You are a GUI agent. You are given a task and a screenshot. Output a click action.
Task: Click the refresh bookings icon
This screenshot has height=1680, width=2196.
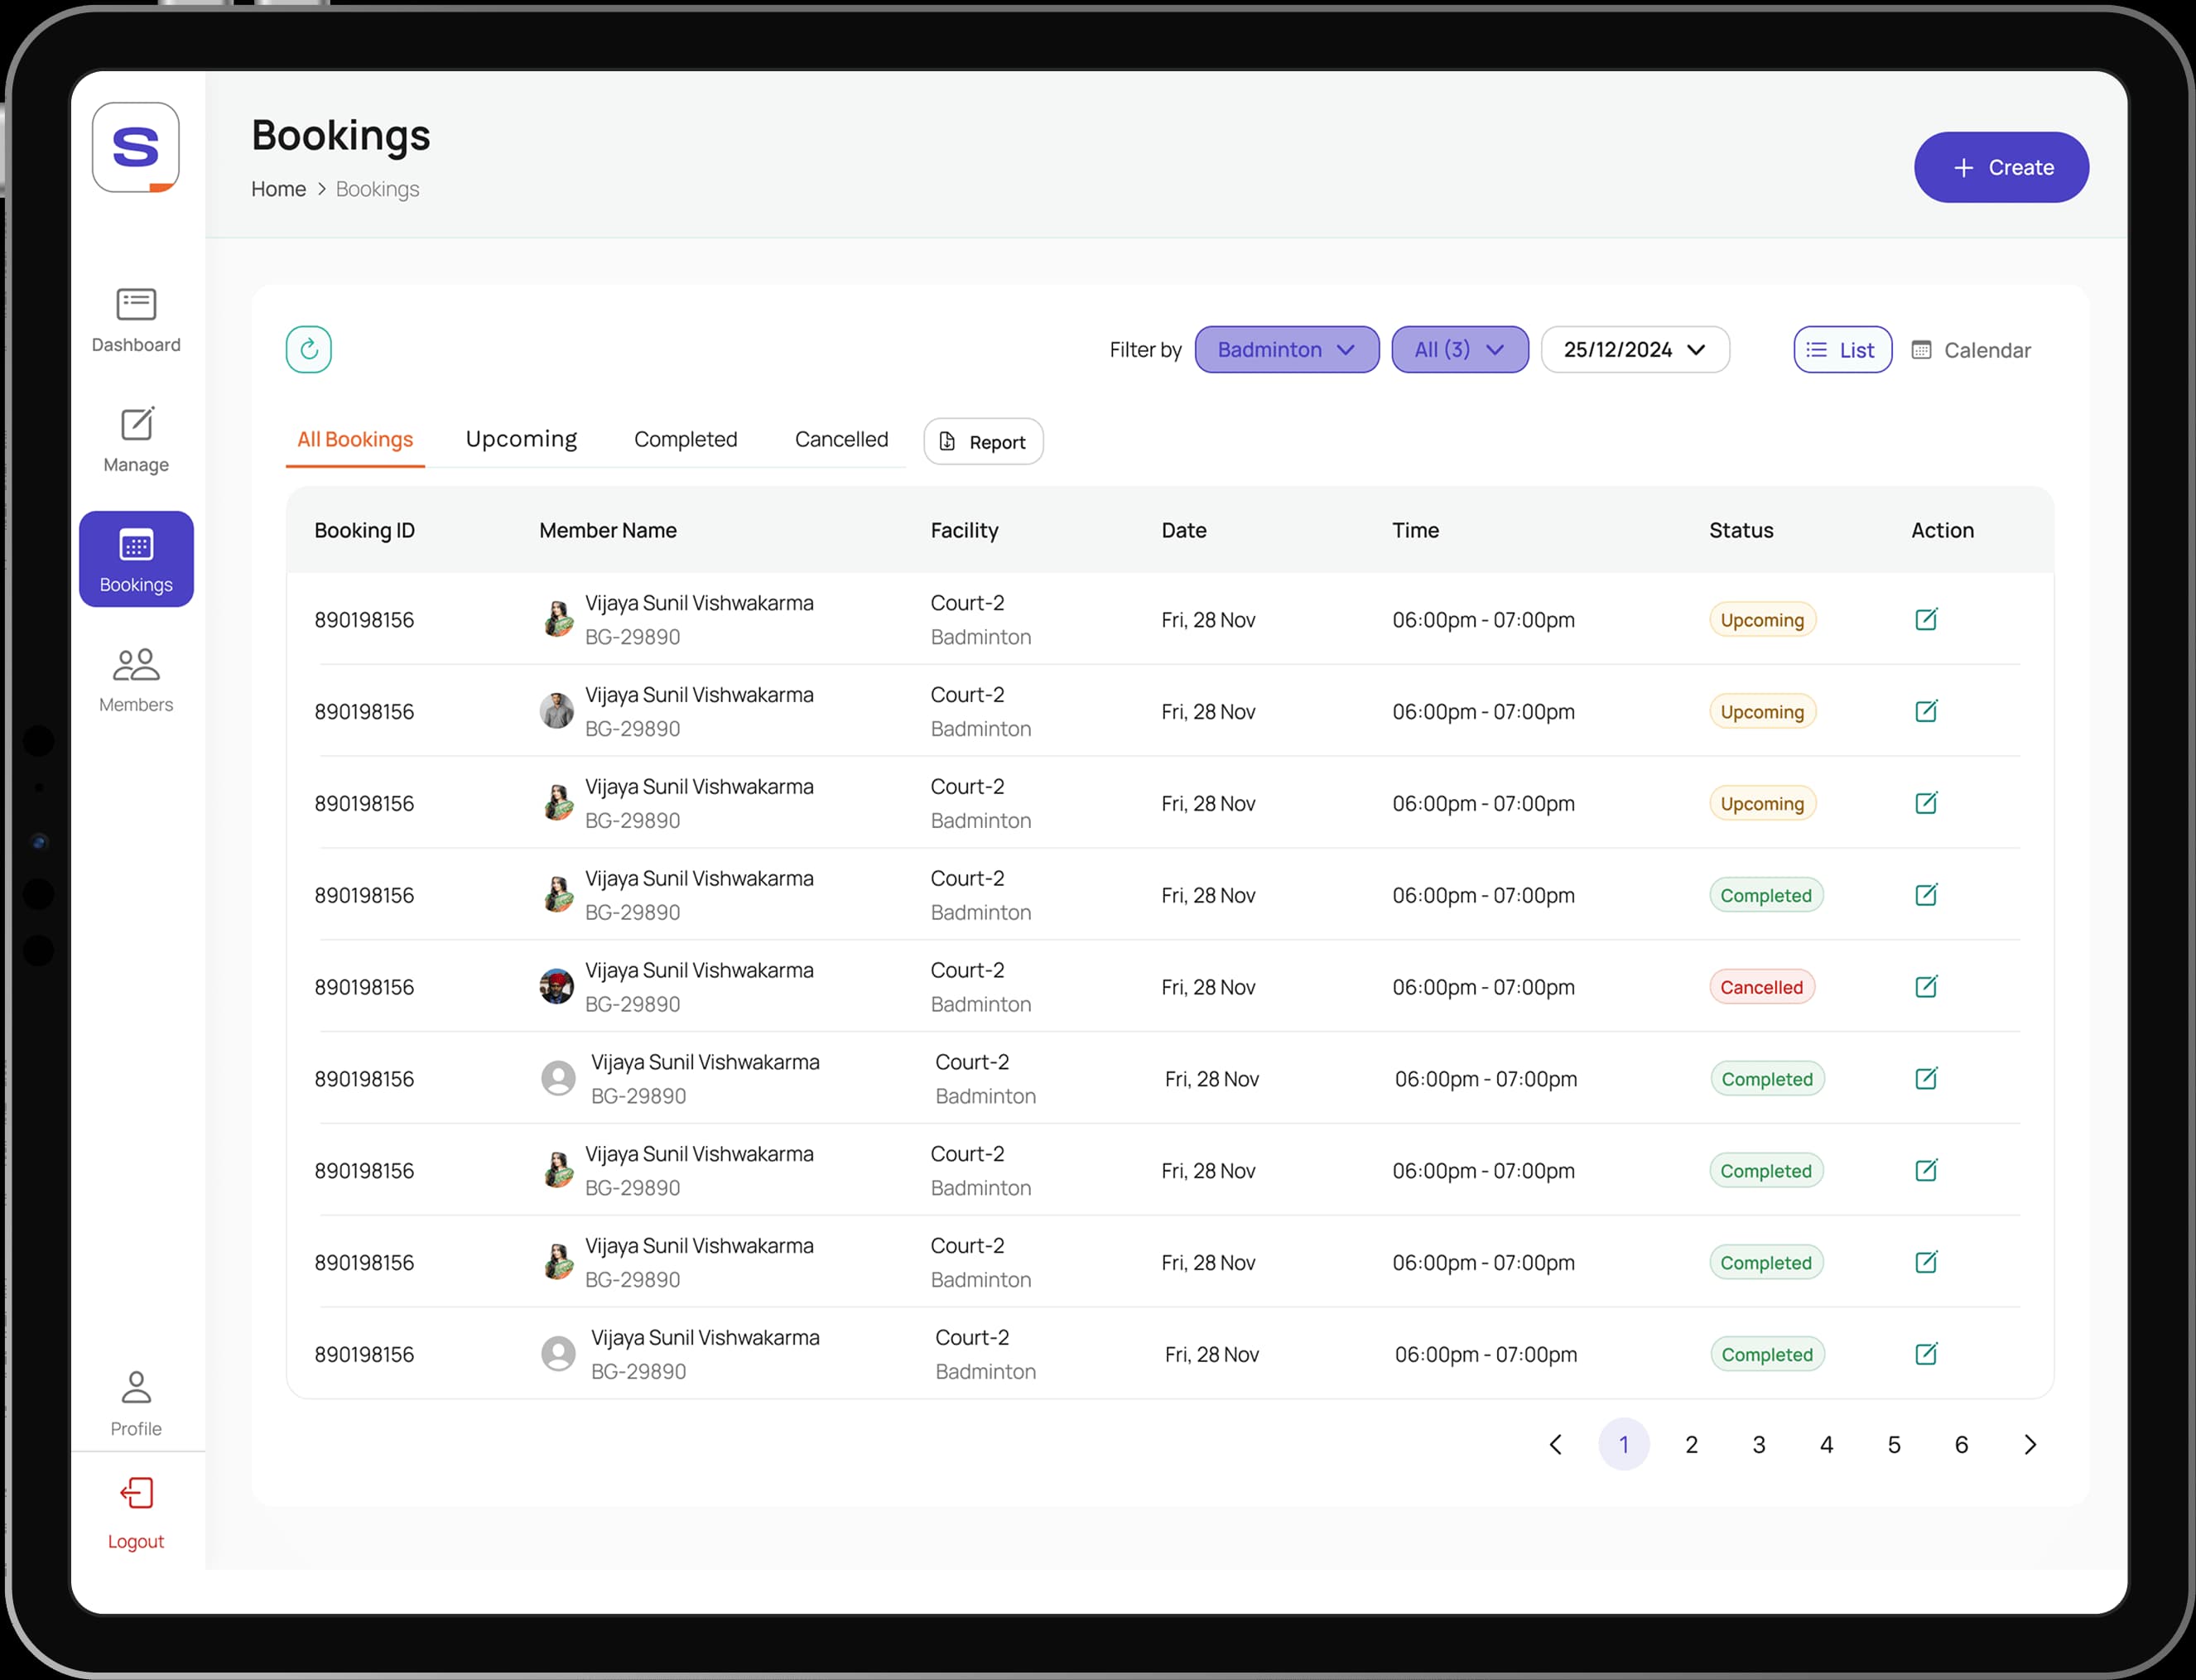(x=308, y=349)
